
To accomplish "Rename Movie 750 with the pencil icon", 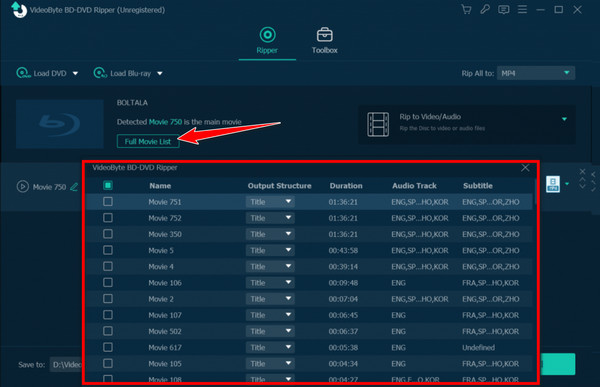I will [74, 187].
